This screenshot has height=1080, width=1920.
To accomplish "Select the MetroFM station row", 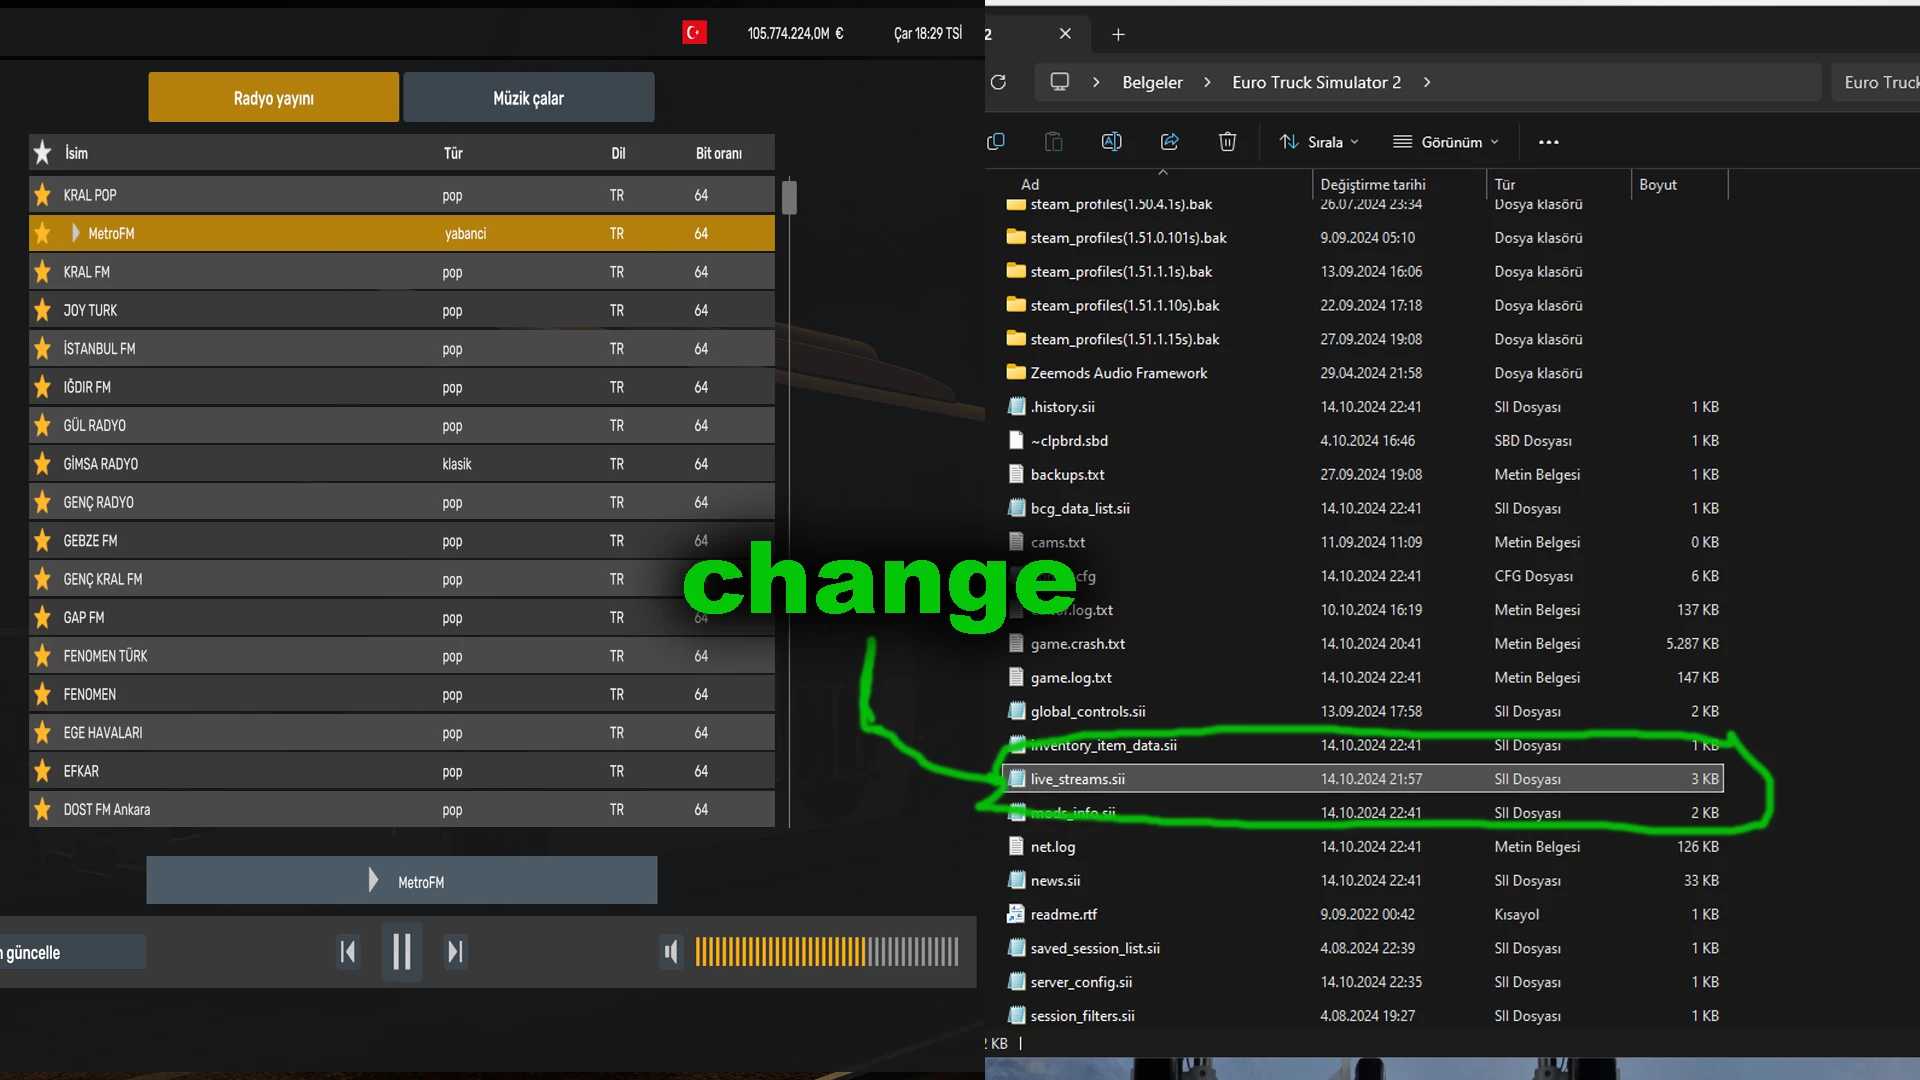I will 402,233.
